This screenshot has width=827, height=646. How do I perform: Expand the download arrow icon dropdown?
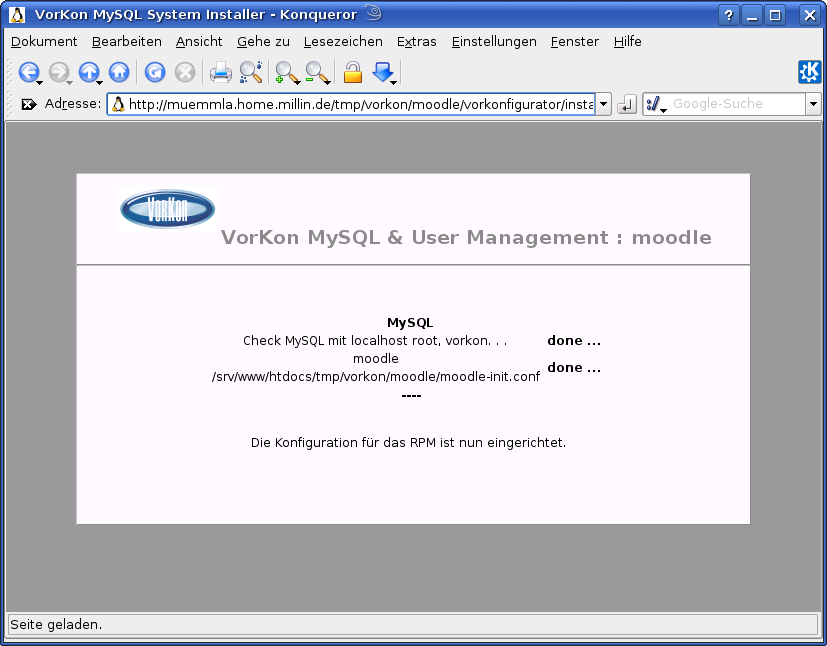[393, 83]
